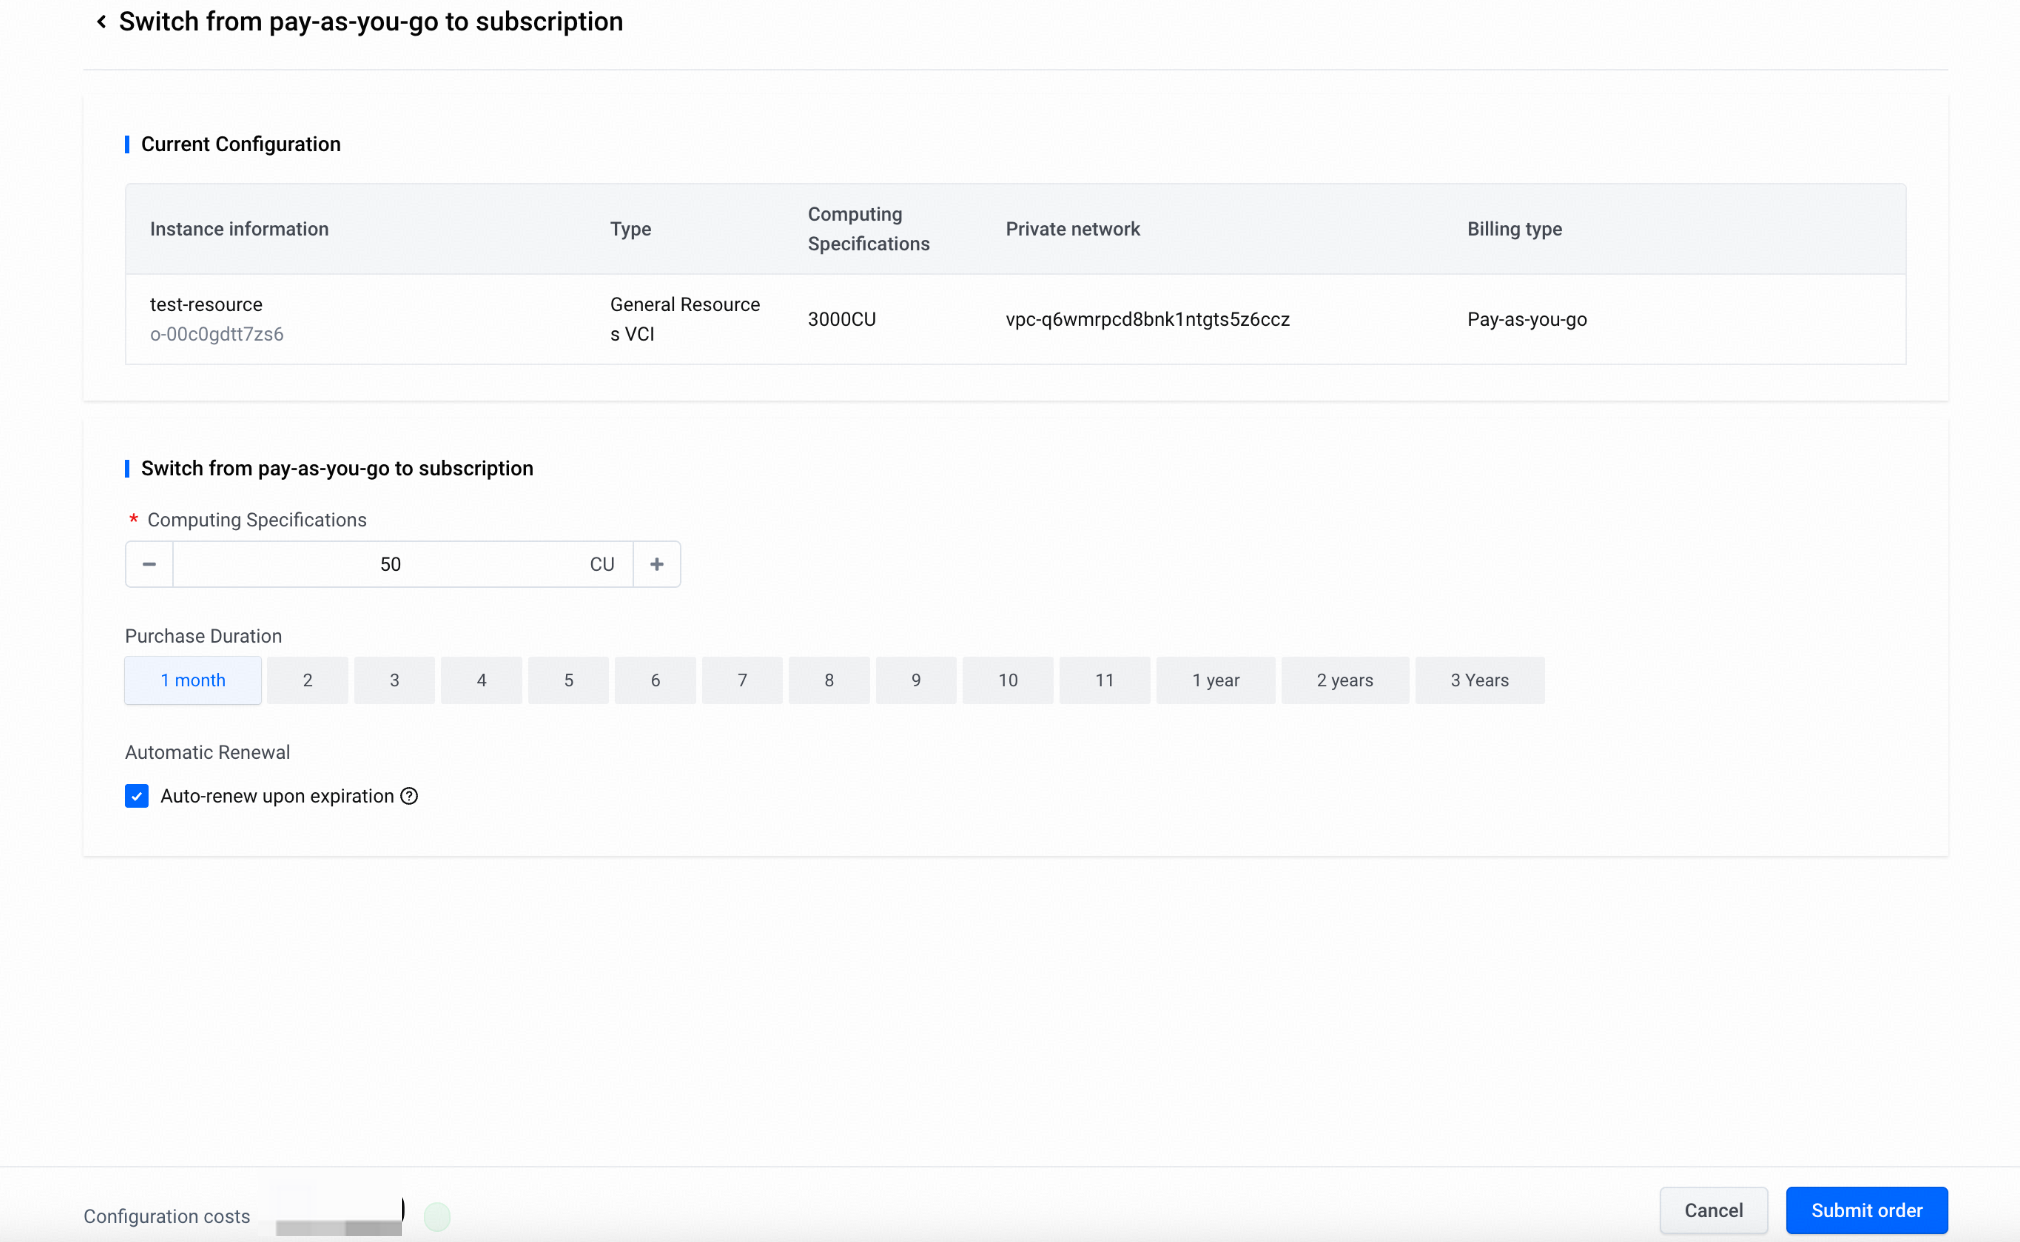Uncheck Auto-renew upon expiration checkbox

pyautogui.click(x=137, y=796)
